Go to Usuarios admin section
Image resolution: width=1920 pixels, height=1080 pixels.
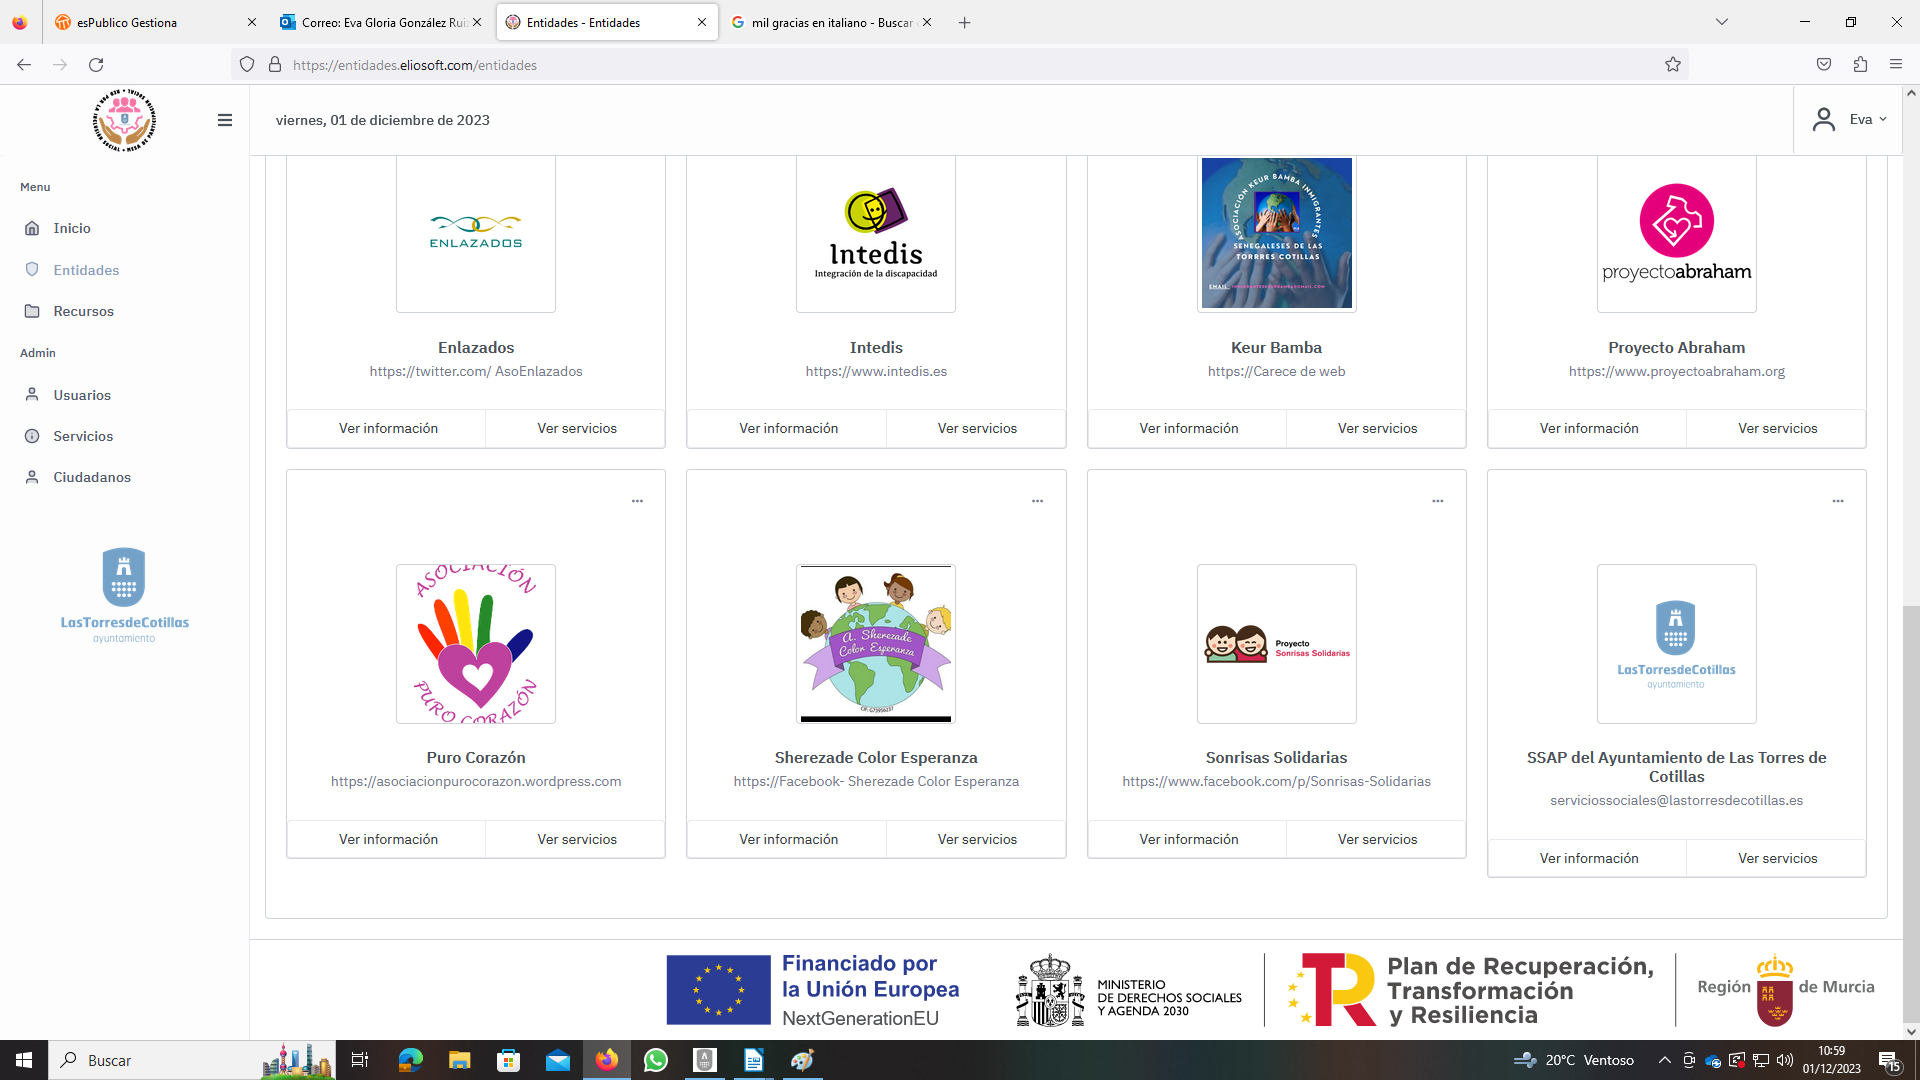click(81, 395)
